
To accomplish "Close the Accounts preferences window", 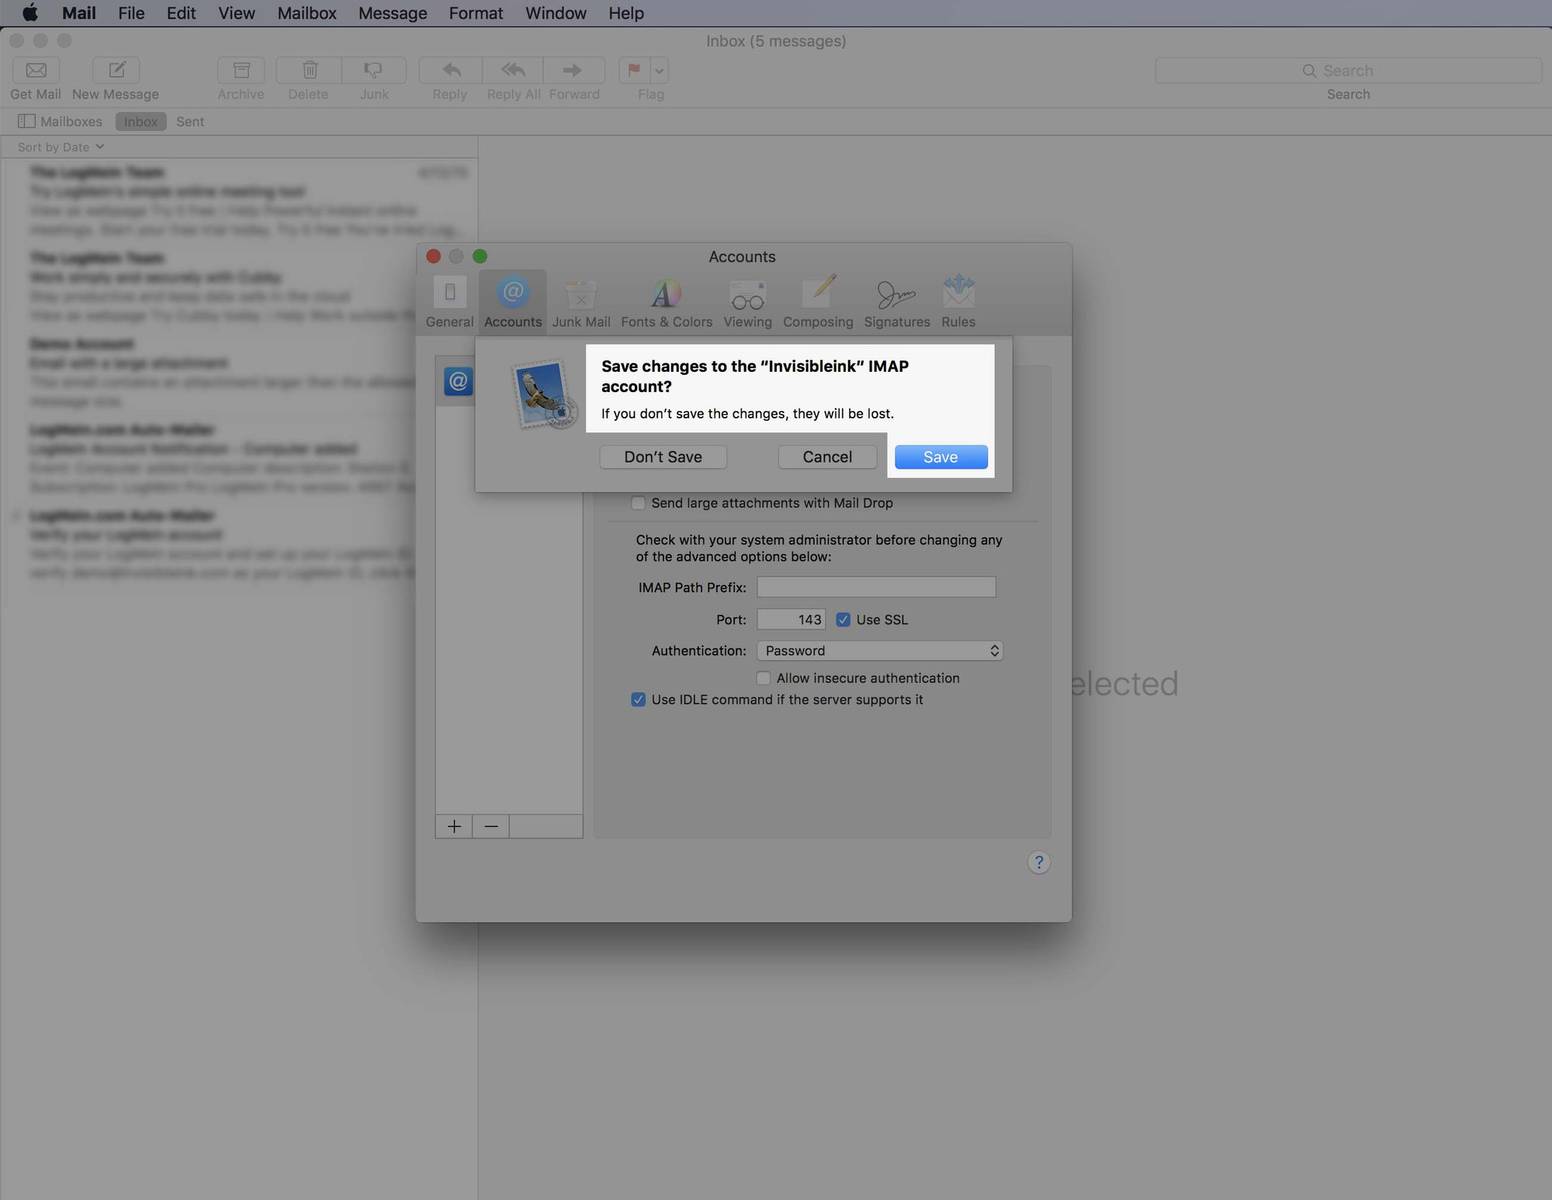I will 434,256.
